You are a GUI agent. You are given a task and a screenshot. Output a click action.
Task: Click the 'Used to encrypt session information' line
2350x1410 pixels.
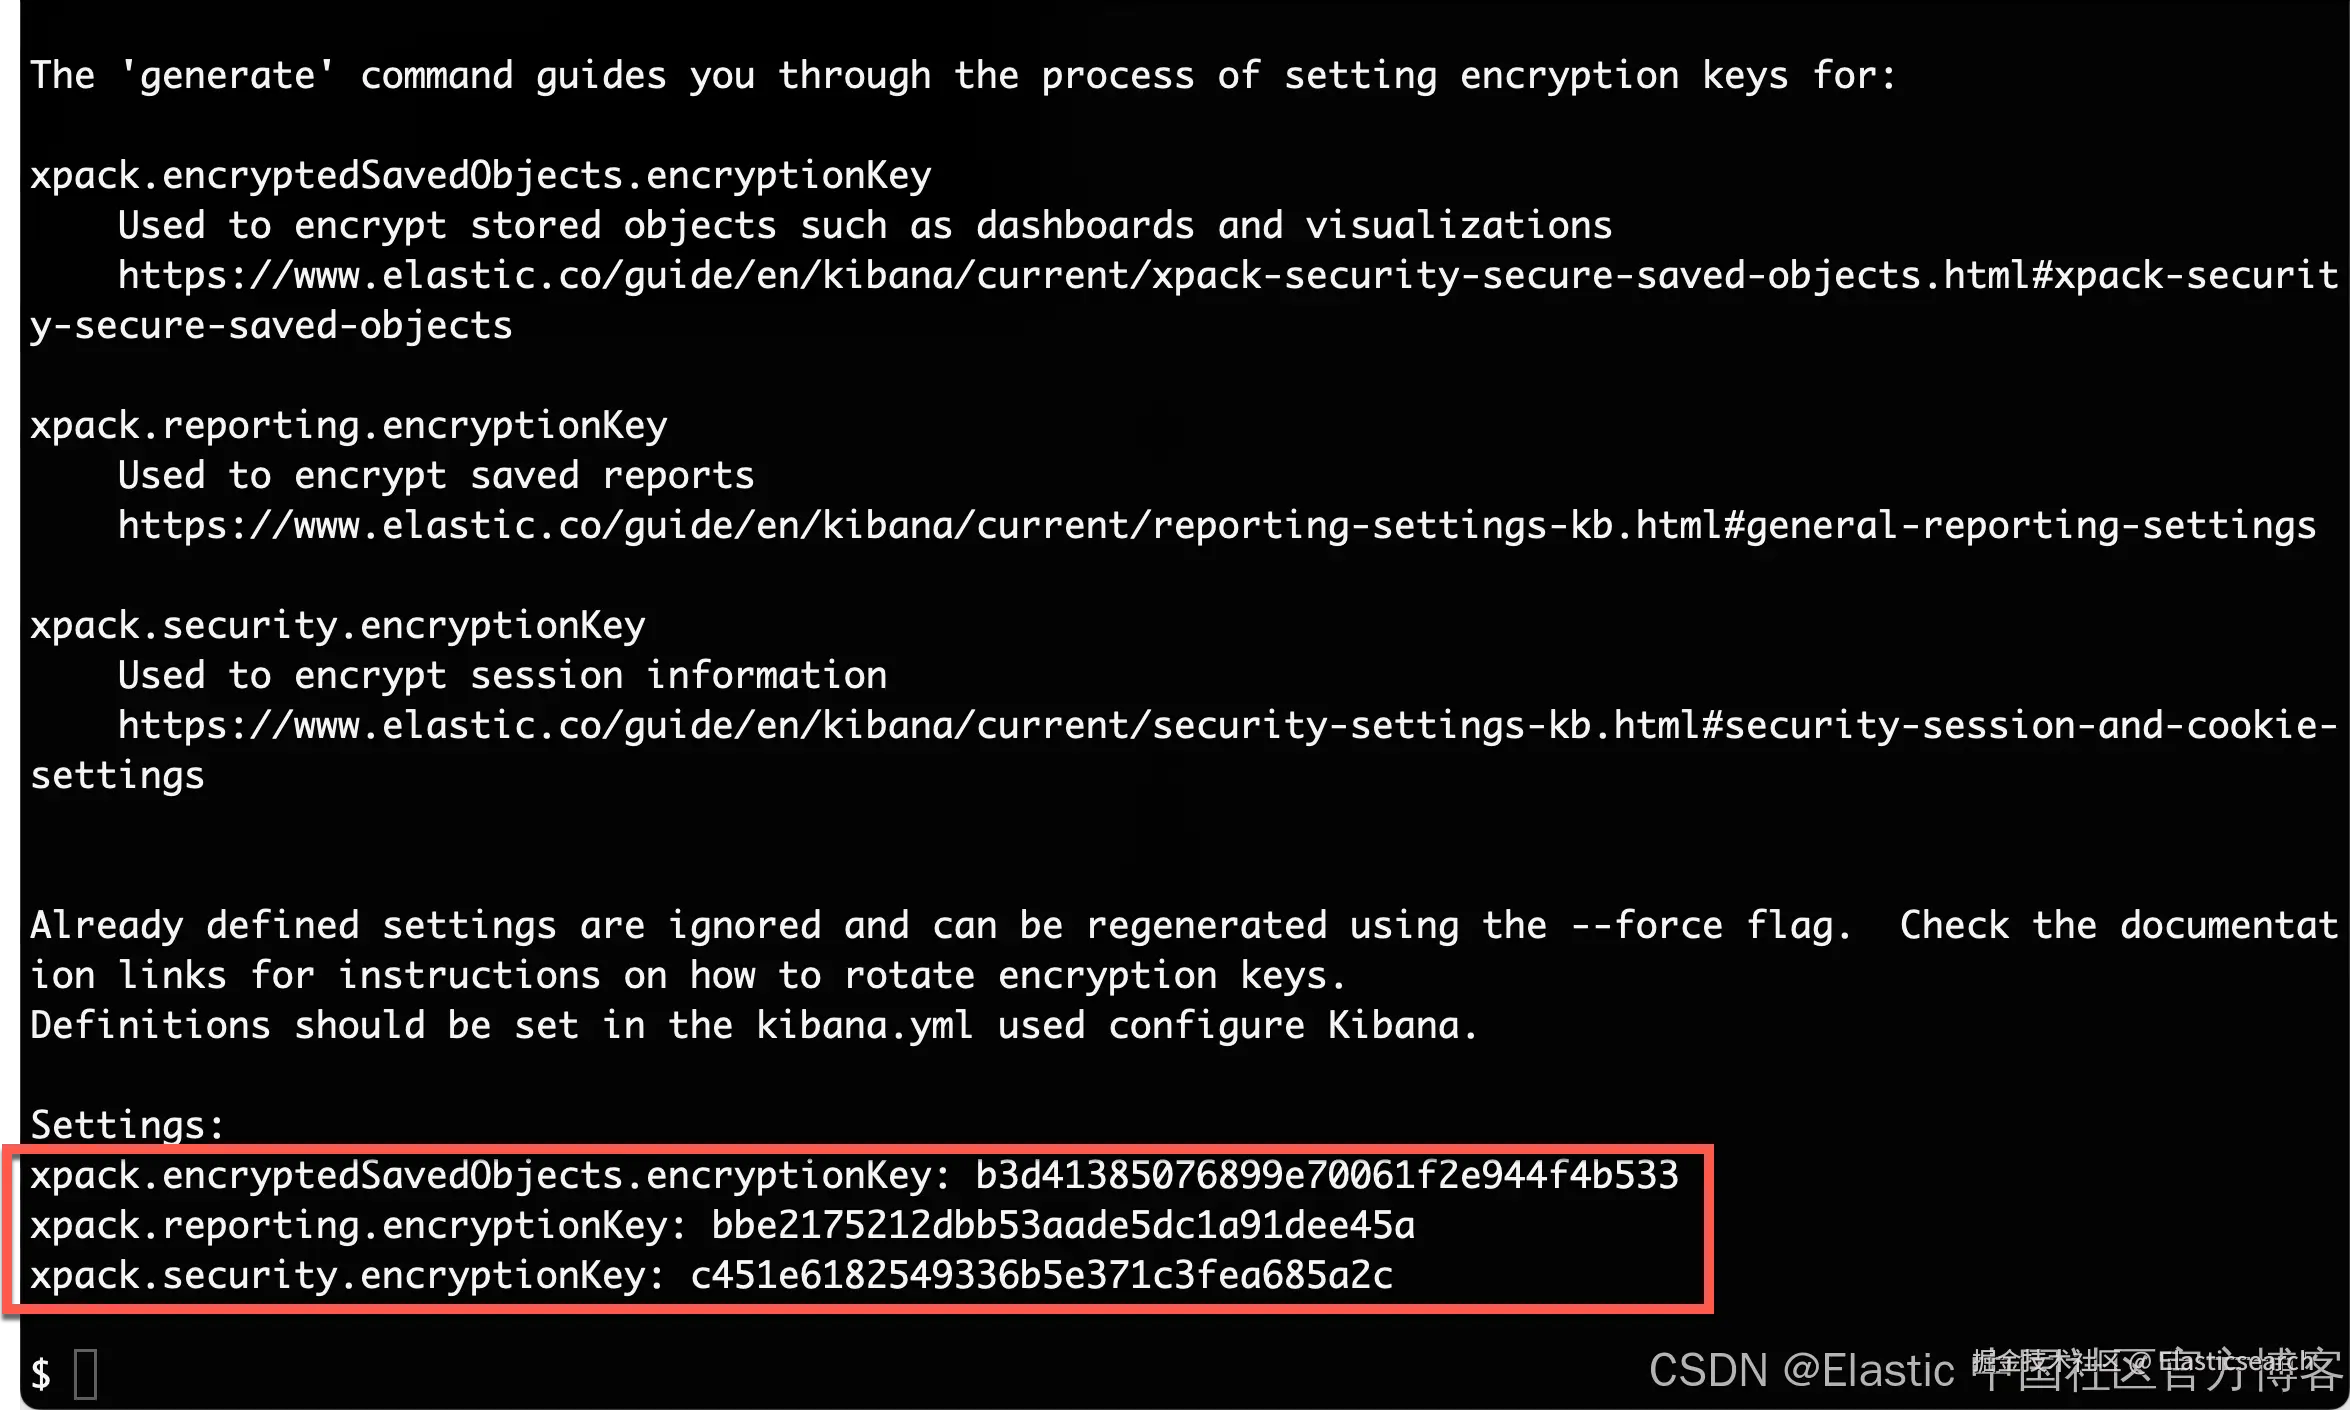coord(502,676)
